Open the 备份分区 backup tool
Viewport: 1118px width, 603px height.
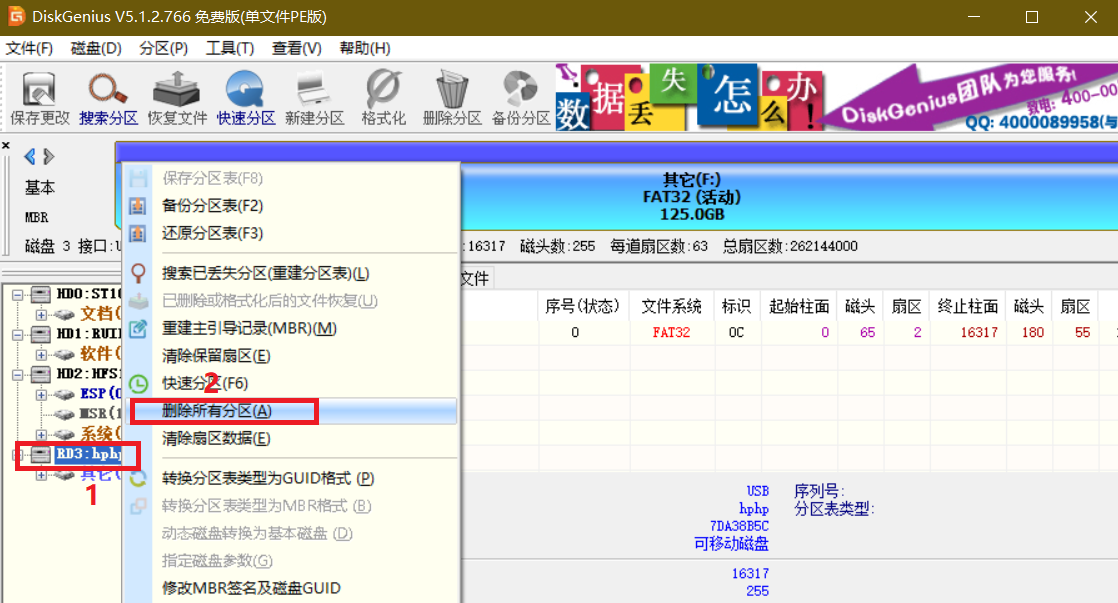point(521,98)
